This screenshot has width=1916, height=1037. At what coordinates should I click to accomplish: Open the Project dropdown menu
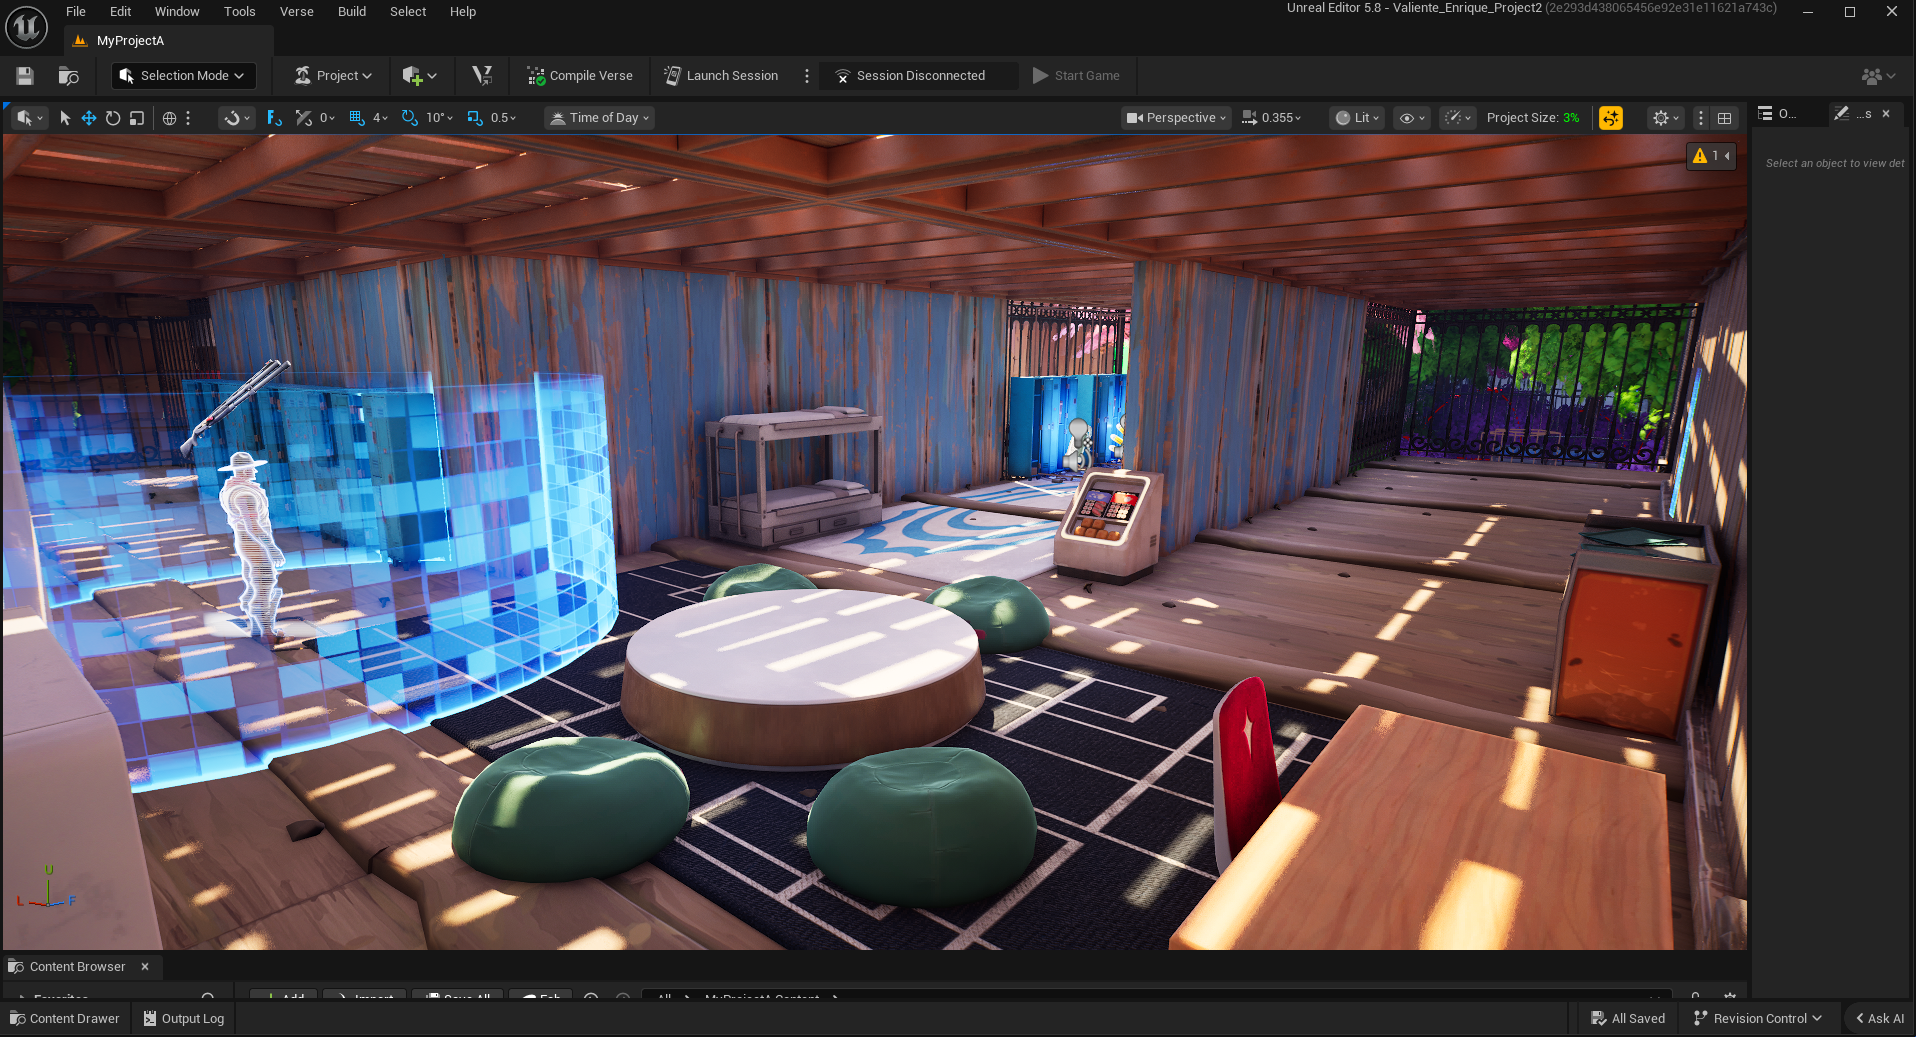333,76
